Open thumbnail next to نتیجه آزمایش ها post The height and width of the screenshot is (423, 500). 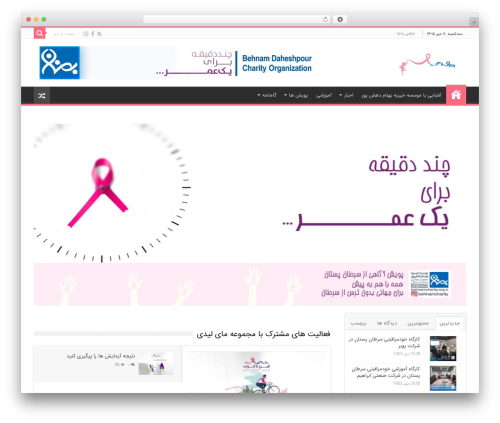click(x=156, y=363)
